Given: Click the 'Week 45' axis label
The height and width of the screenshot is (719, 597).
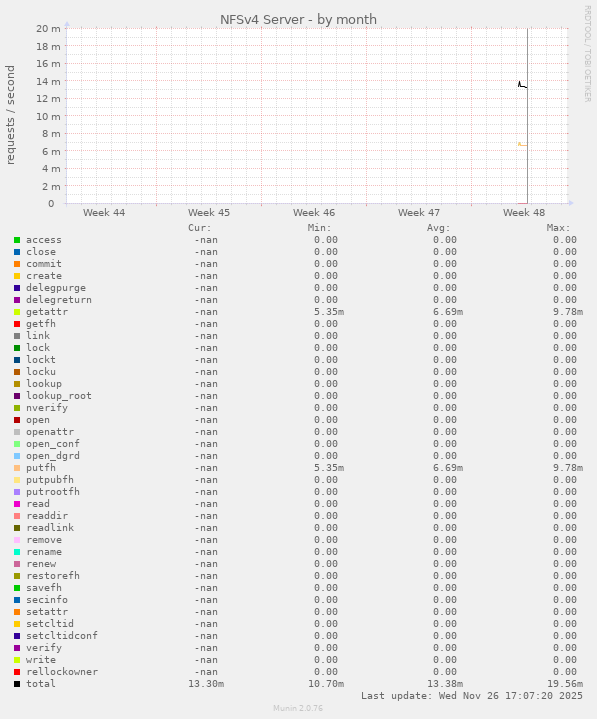Looking at the screenshot, I should pyautogui.click(x=209, y=213).
